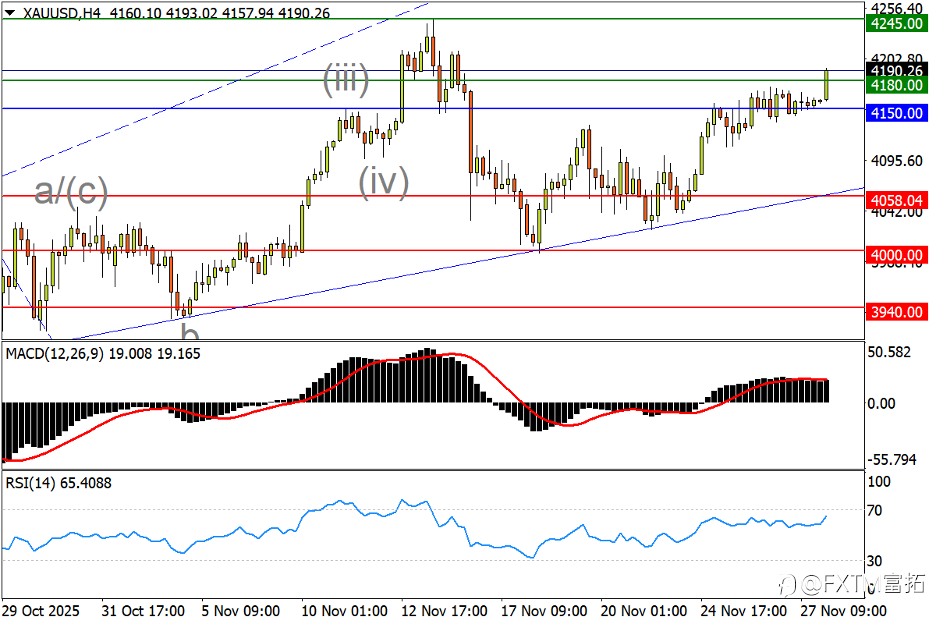
Task: Click the RSI 30 level value
Action: click(875, 560)
